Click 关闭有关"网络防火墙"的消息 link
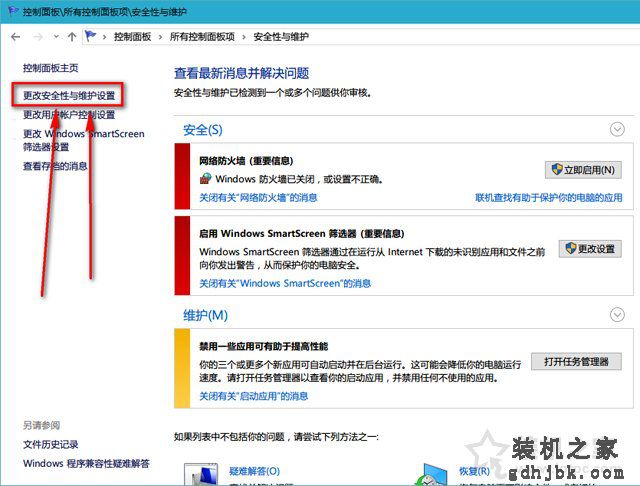The height and width of the screenshot is (486, 640). [x=258, y=198]
